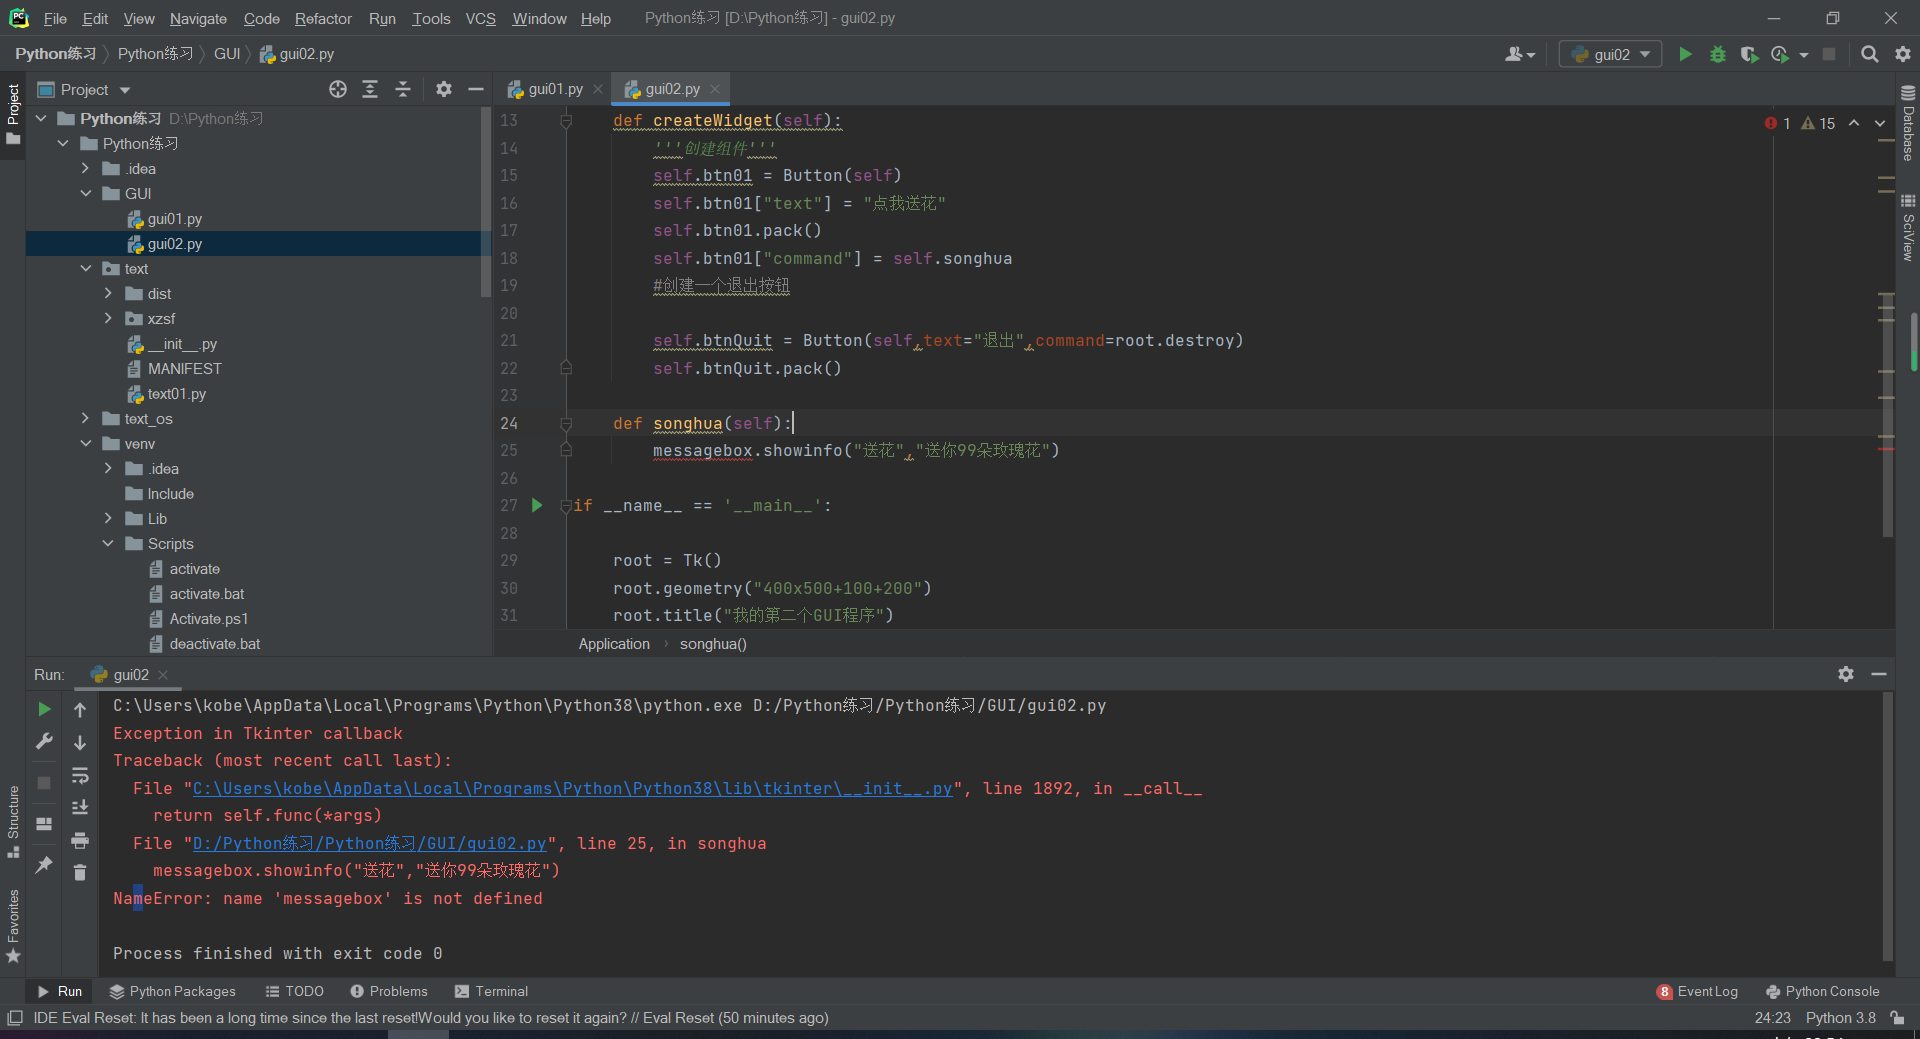Open the profiler run icon
1920x1039 pixels.
pos(1781,54)
